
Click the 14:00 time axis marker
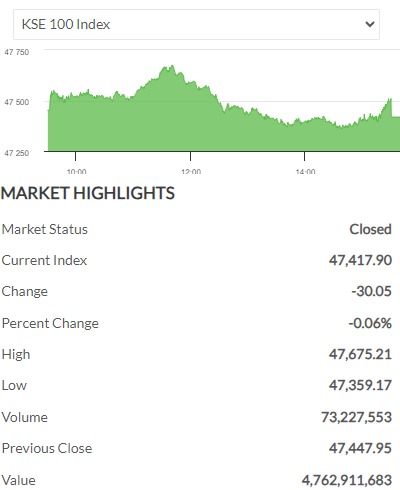click(x=305, y=171)
